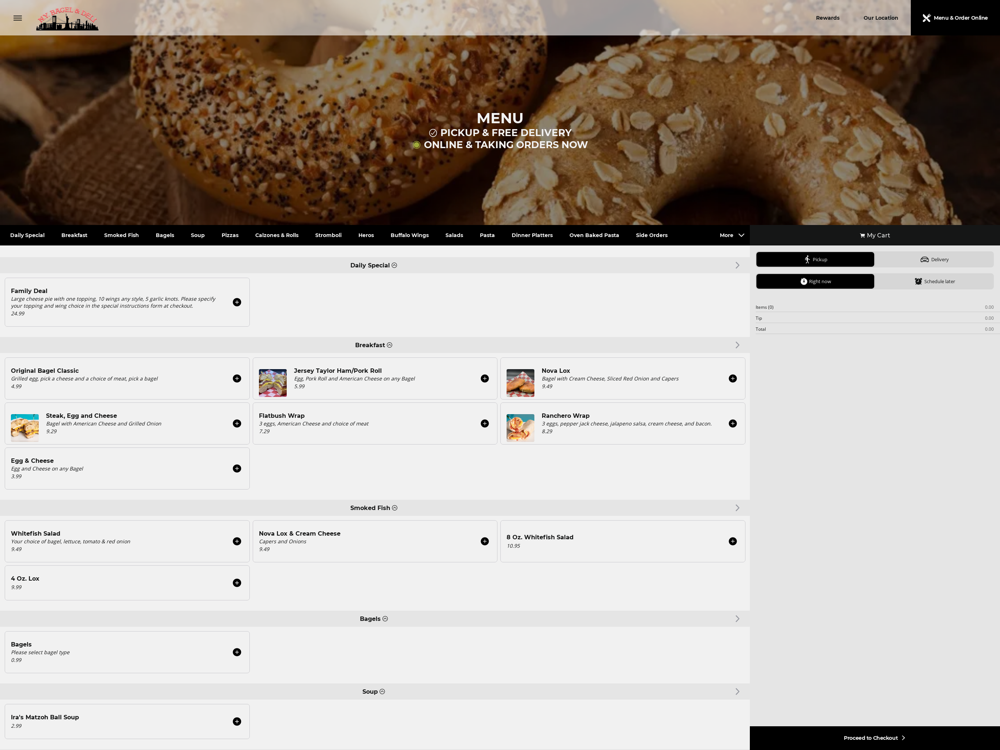Jump to Side Orders category
Screen dimensions: 1000x750
[x=652, y=235]
